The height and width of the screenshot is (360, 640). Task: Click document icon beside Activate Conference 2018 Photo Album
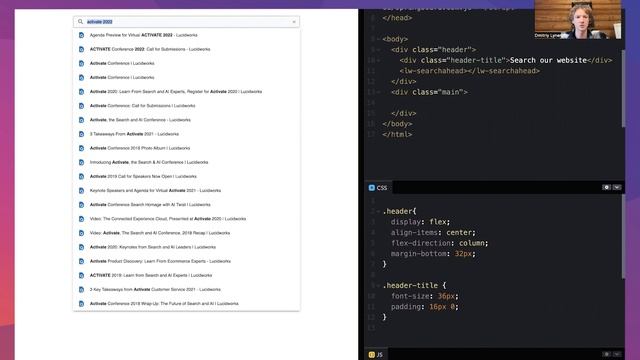click(81, 148)
